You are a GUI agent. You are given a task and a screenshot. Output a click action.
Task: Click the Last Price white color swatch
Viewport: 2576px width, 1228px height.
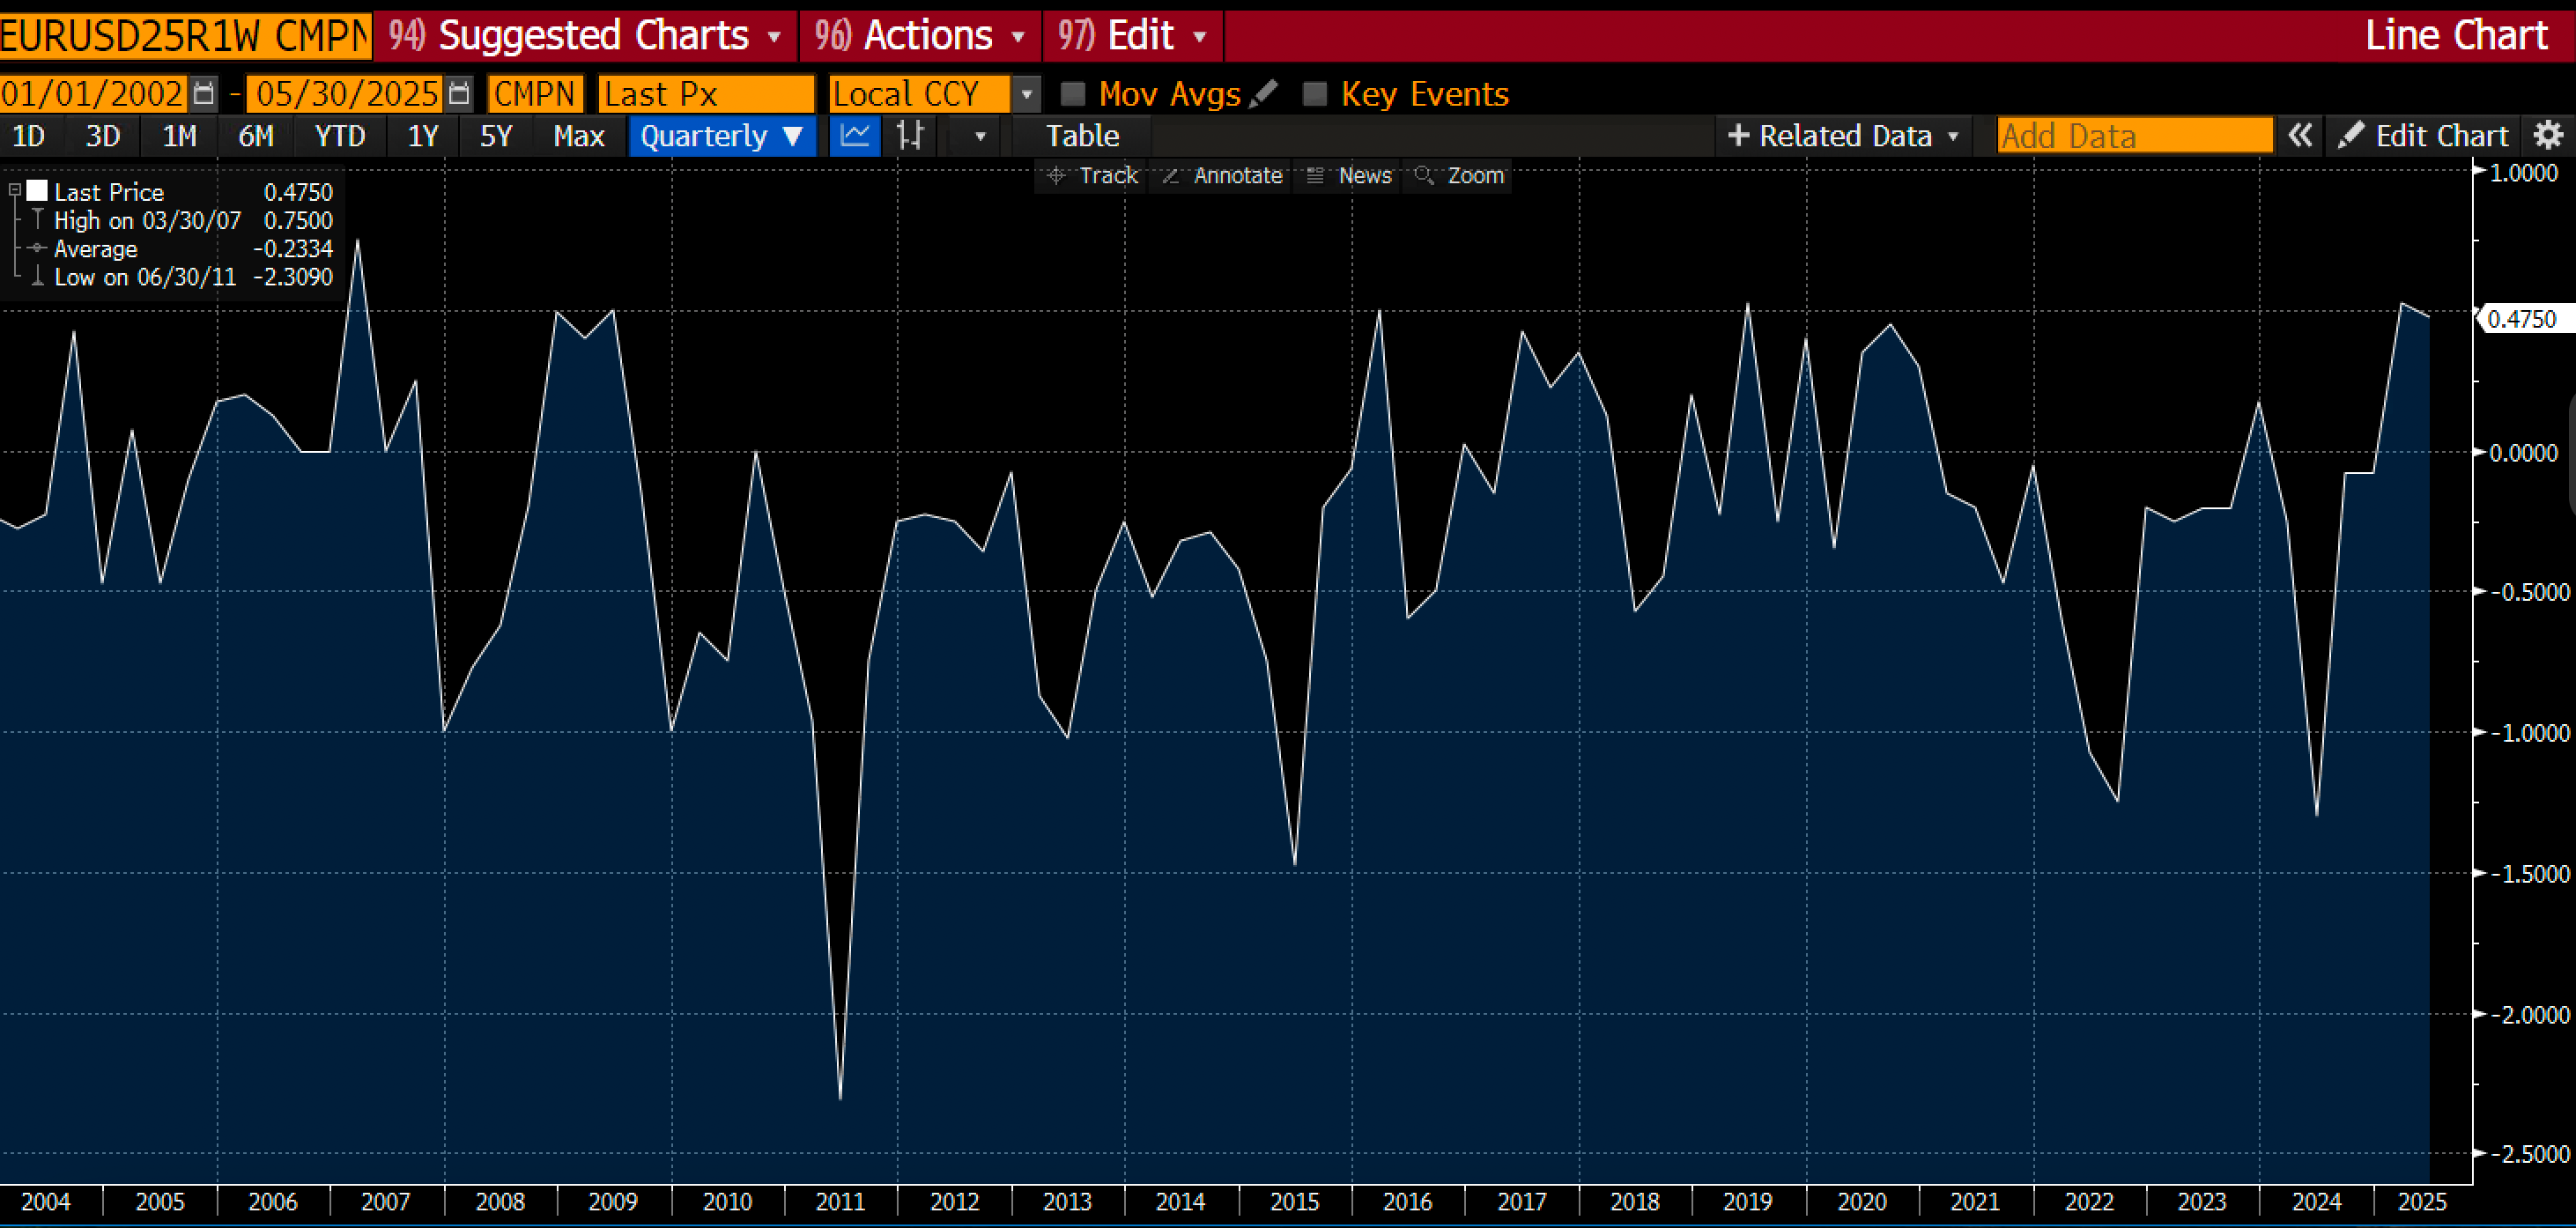(38, 190)
